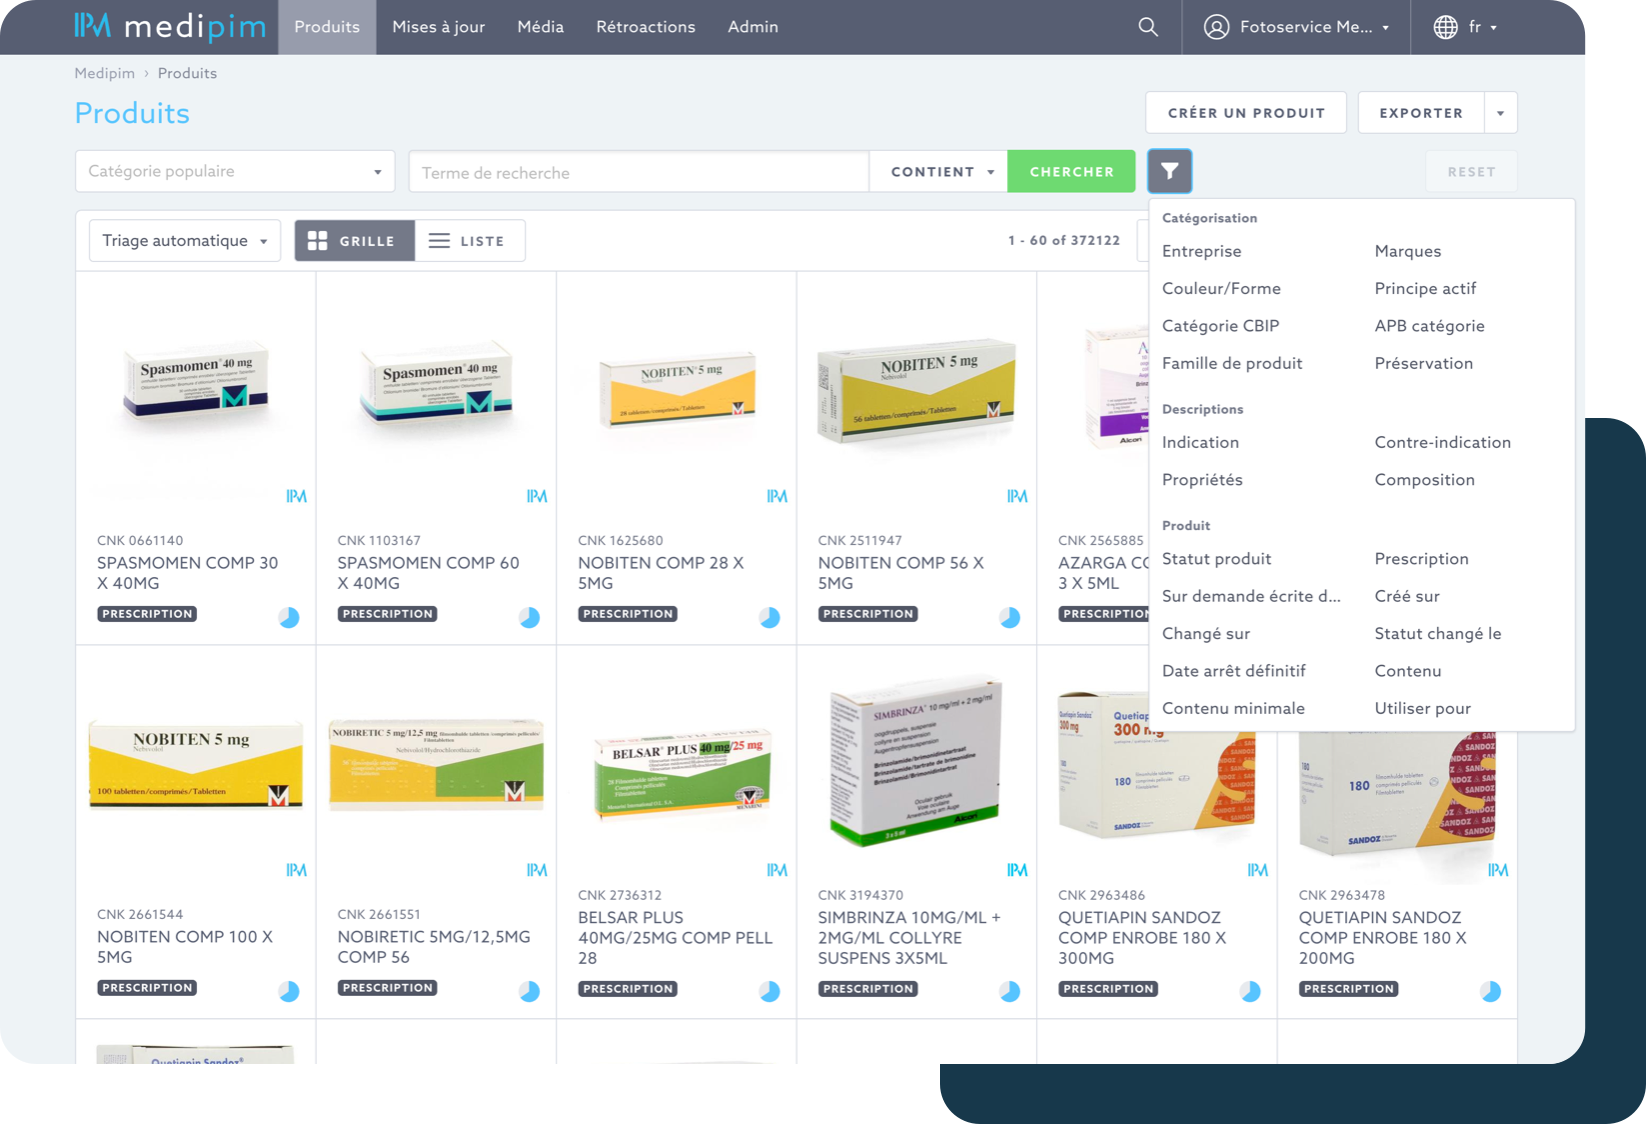
Task: Open the Rétroactions tab
Action: [646, 27]
